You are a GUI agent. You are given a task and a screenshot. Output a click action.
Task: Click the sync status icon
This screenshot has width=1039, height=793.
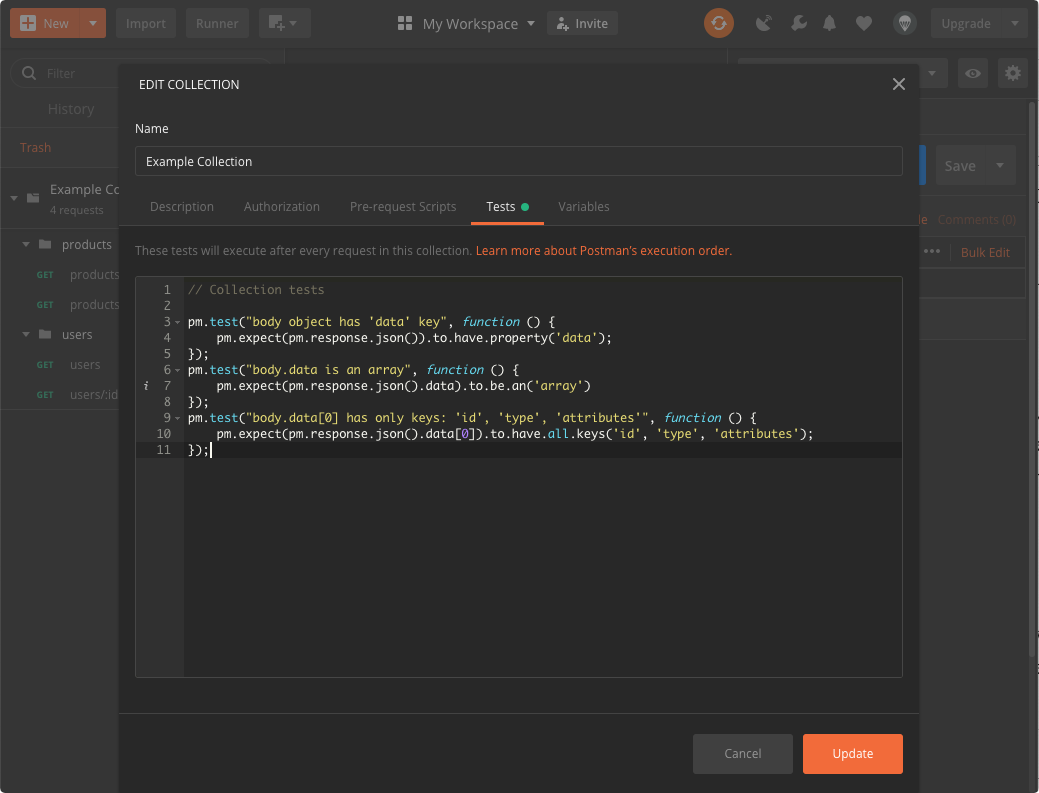pyautogui.click(x=718, y=23)
